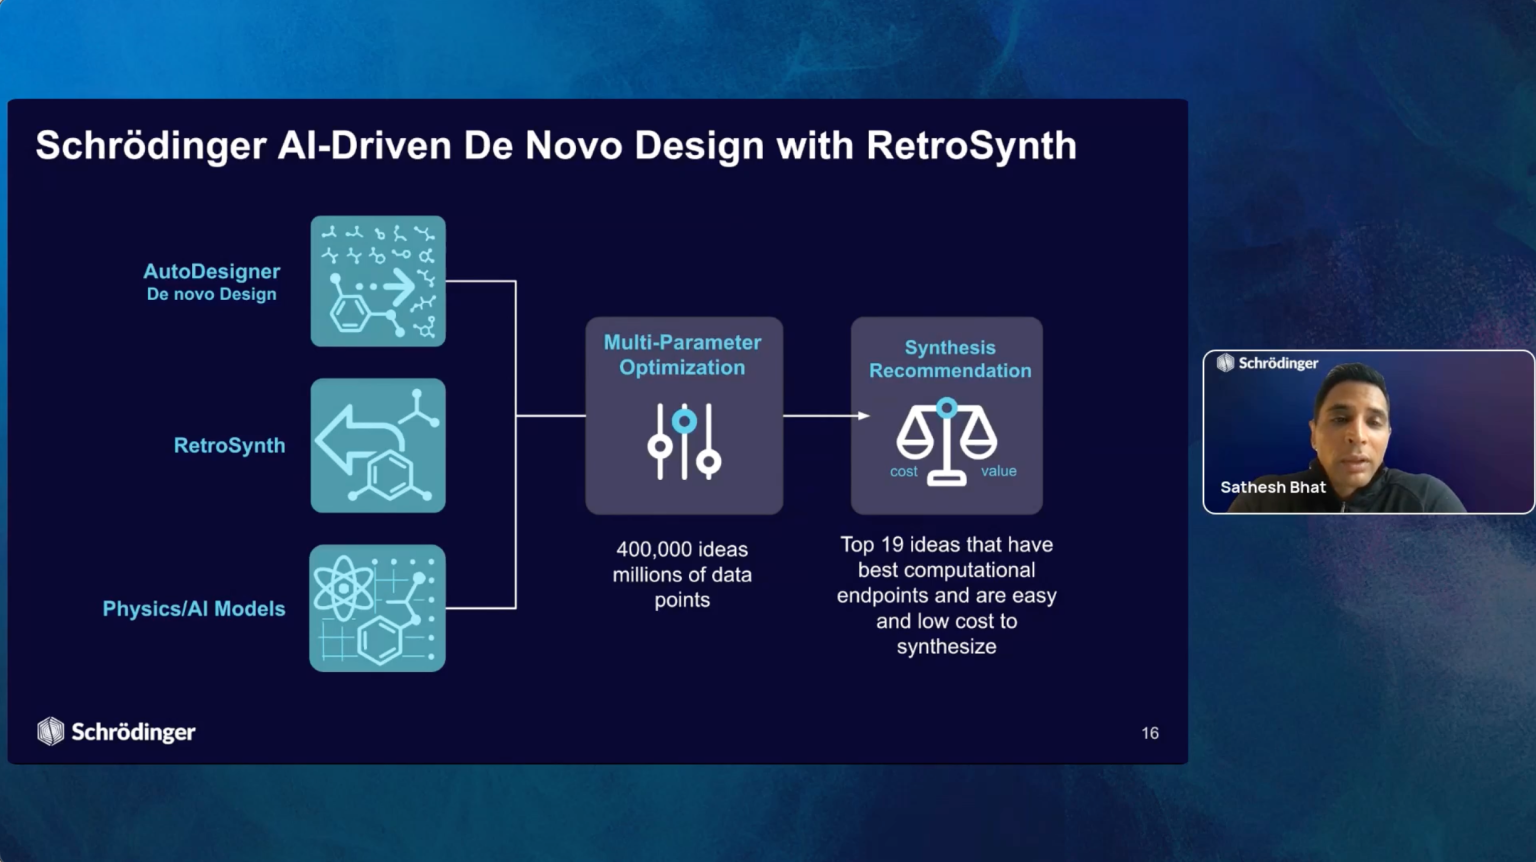Viewport: 1536px width, 862px height.
Task: Select the Multi-Parameter Optimization heading
Action: click(x=682, y=355)
